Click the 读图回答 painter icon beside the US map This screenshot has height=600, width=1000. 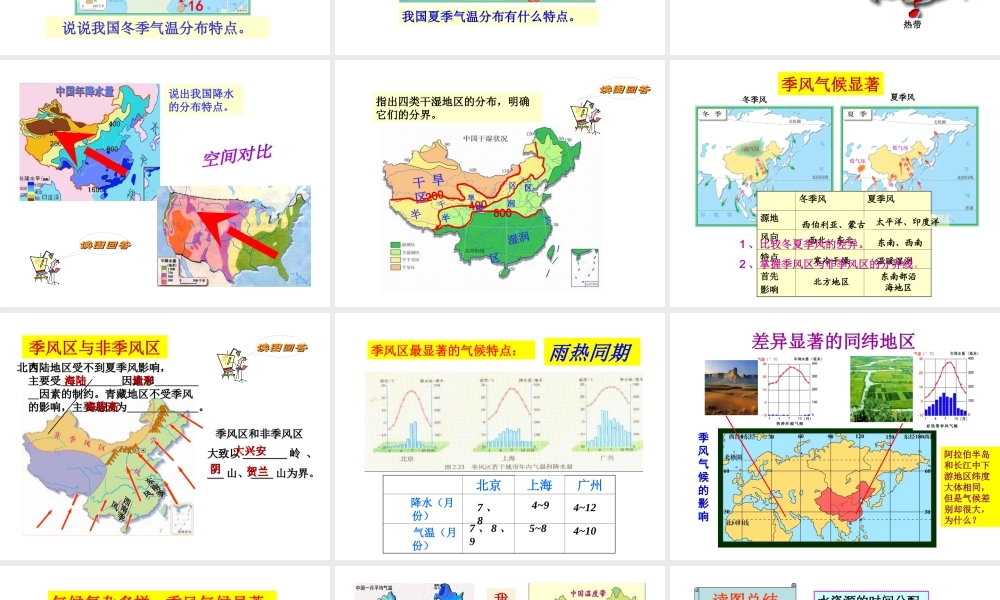[45, 267]
